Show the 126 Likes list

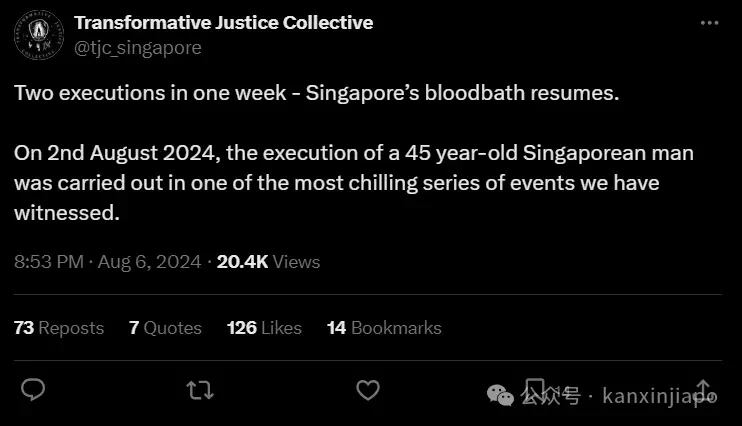(x=264, y=328)
